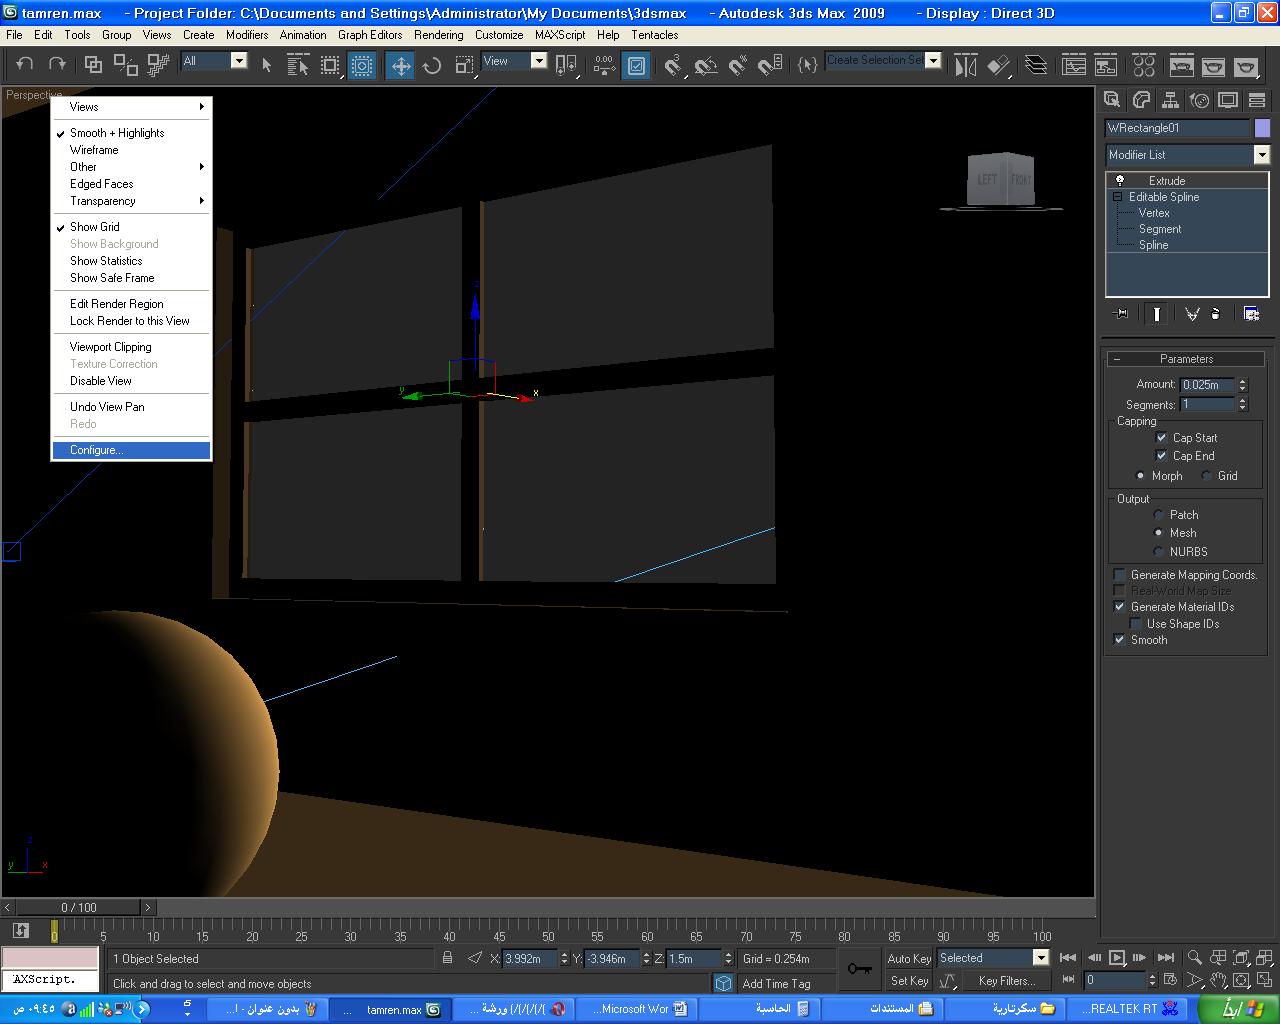This screenshot has height=1024, width=1280.
Task: Select Patch output option
Action: [1158, 515]
